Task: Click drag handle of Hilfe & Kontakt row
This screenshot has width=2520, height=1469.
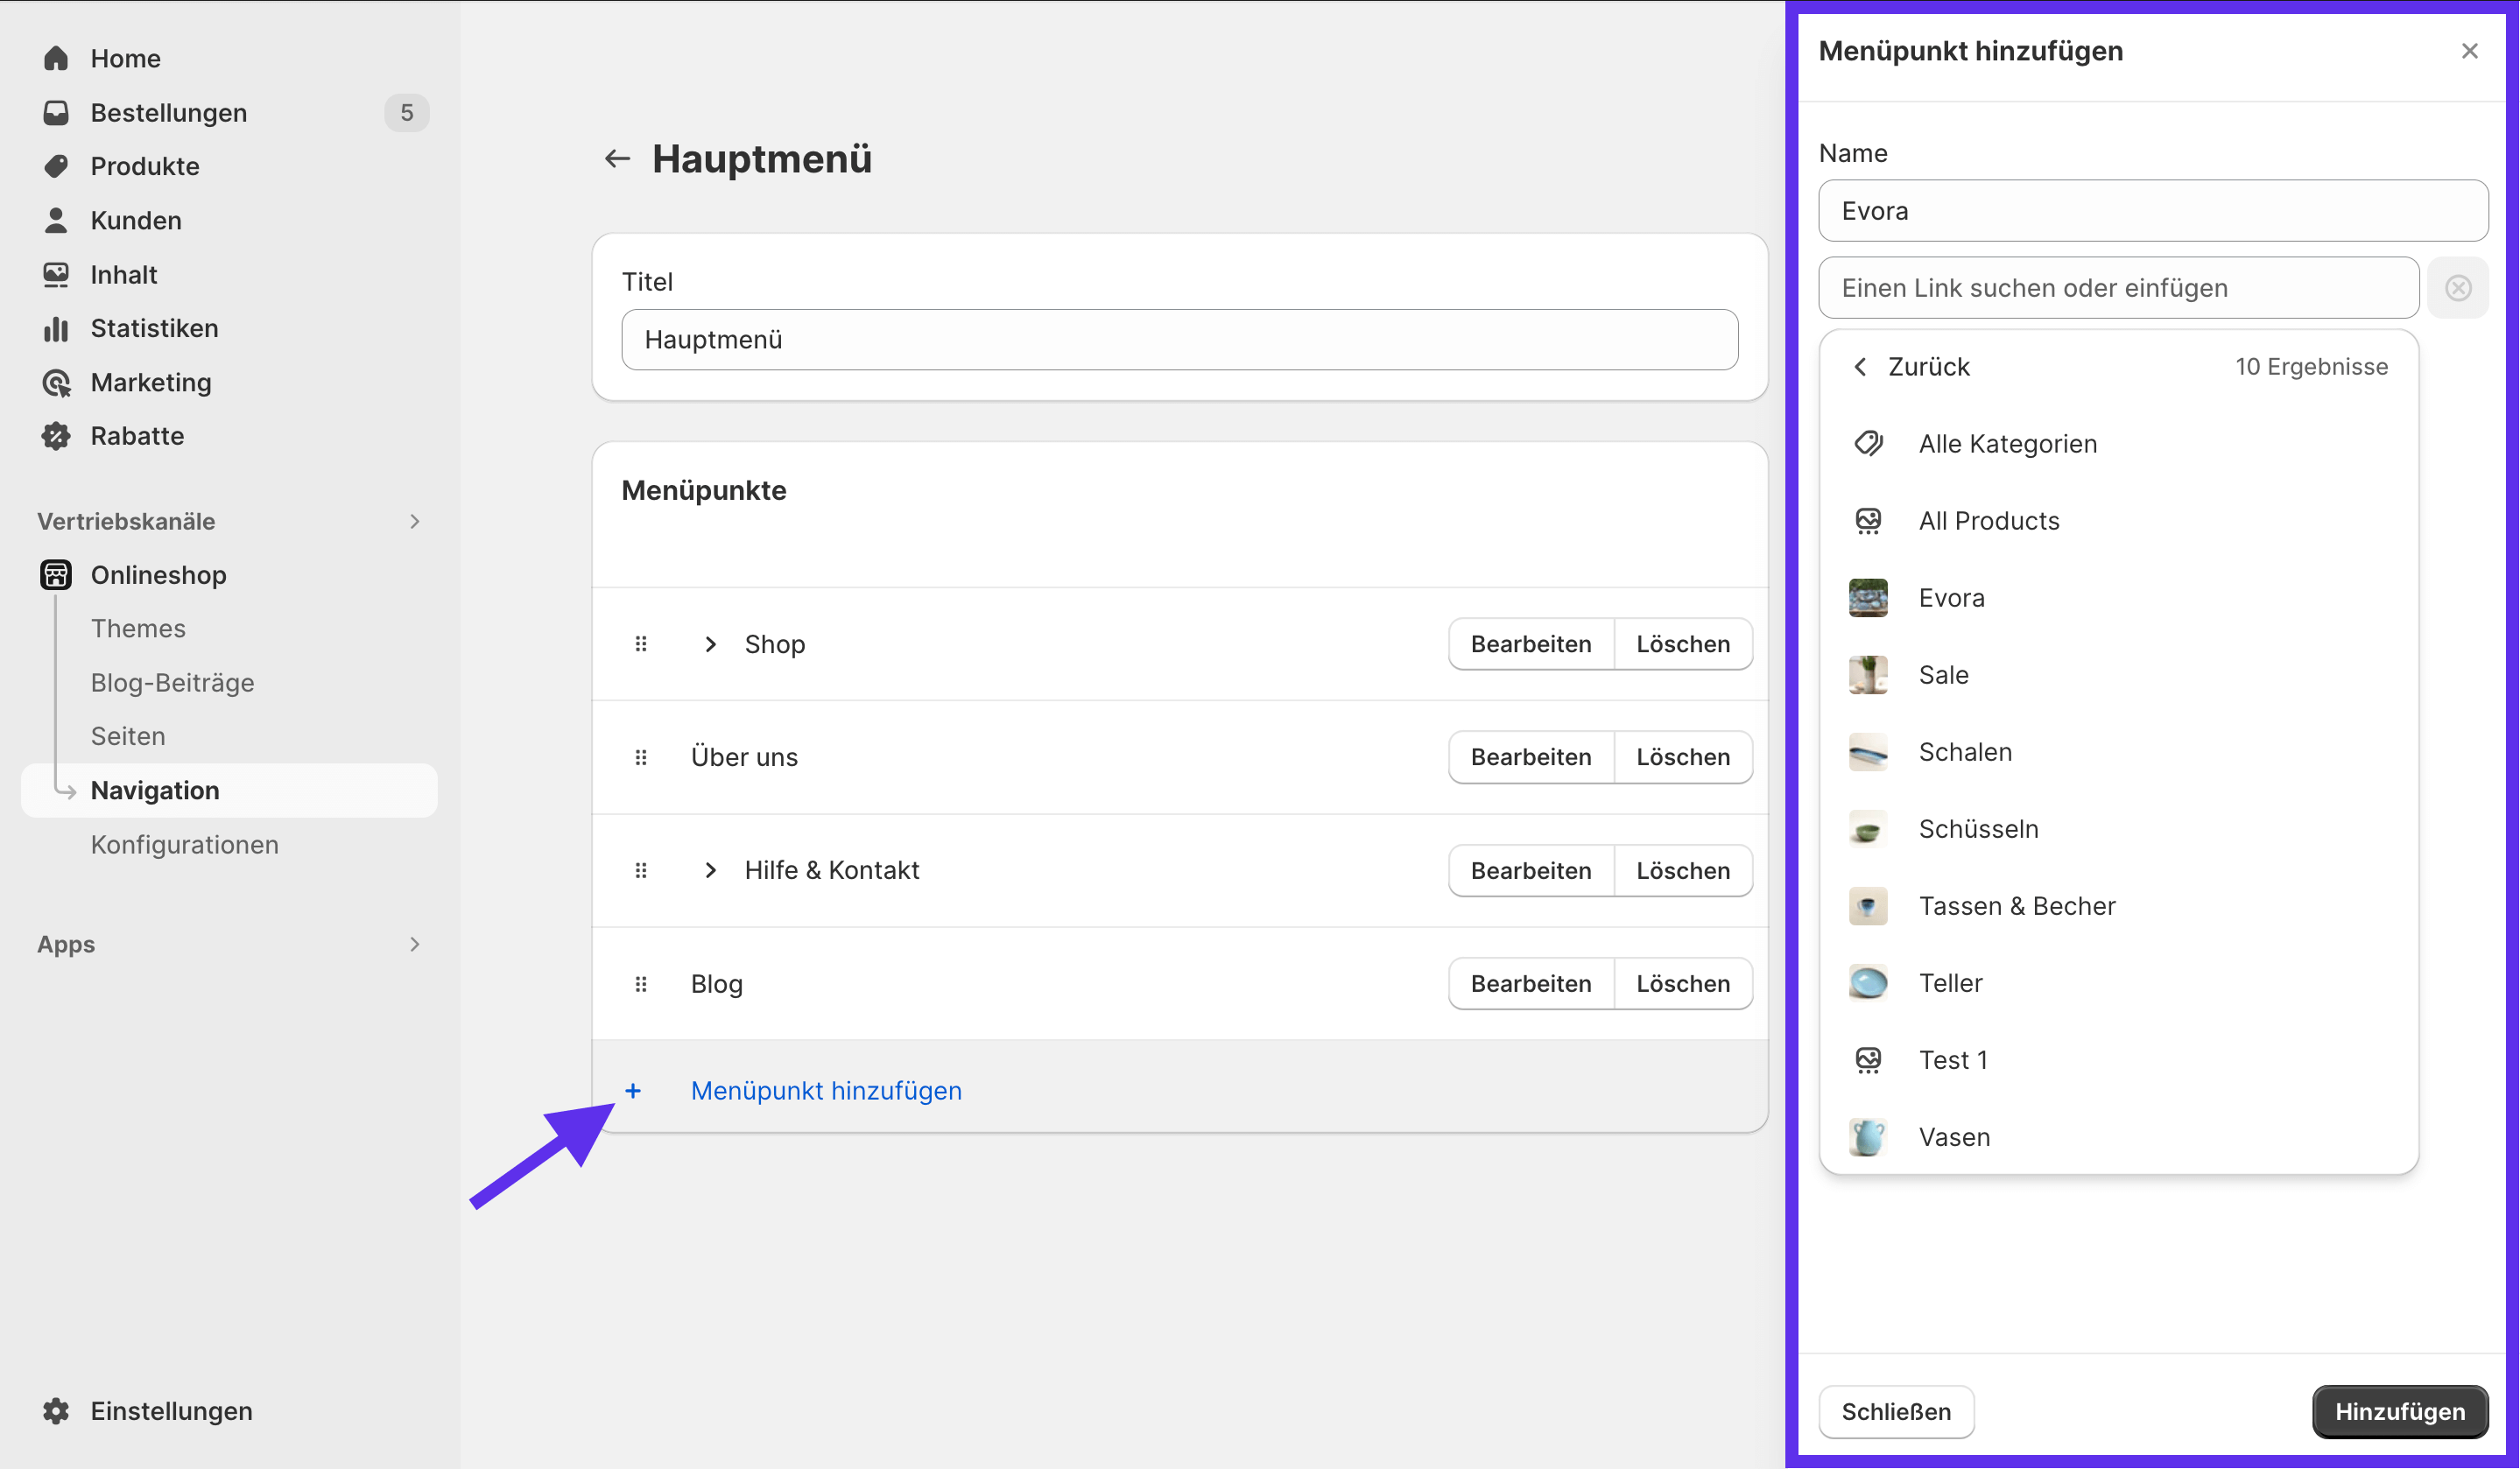Action: pos(641,870)
